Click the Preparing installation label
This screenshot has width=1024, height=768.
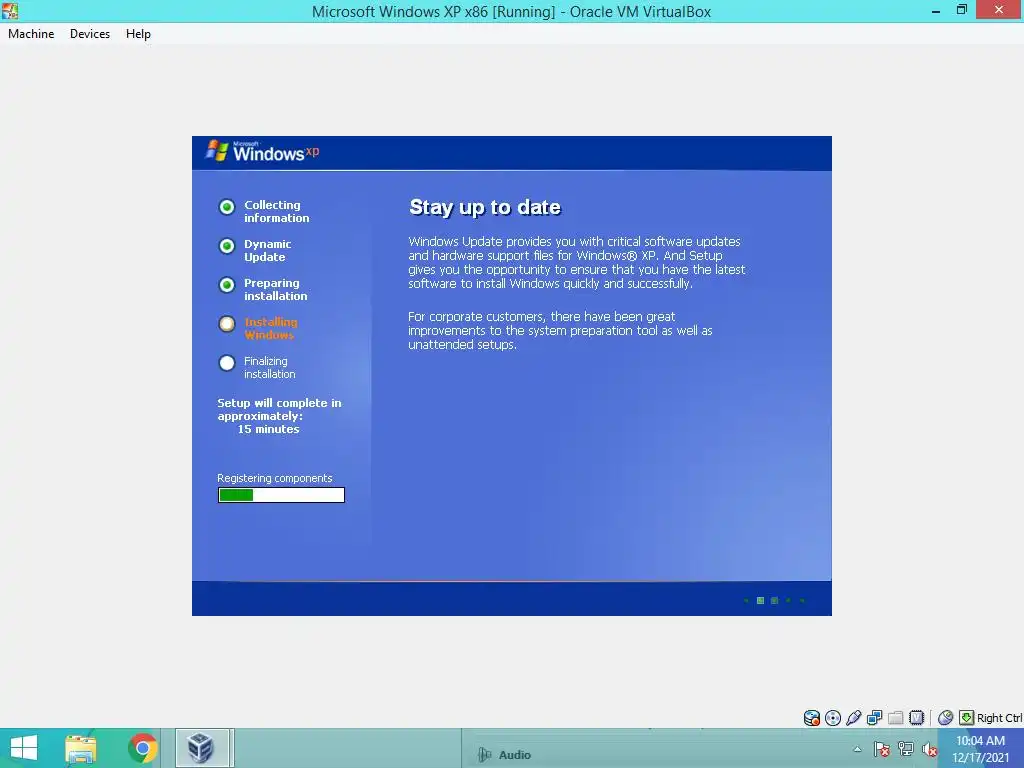point(275,289)
